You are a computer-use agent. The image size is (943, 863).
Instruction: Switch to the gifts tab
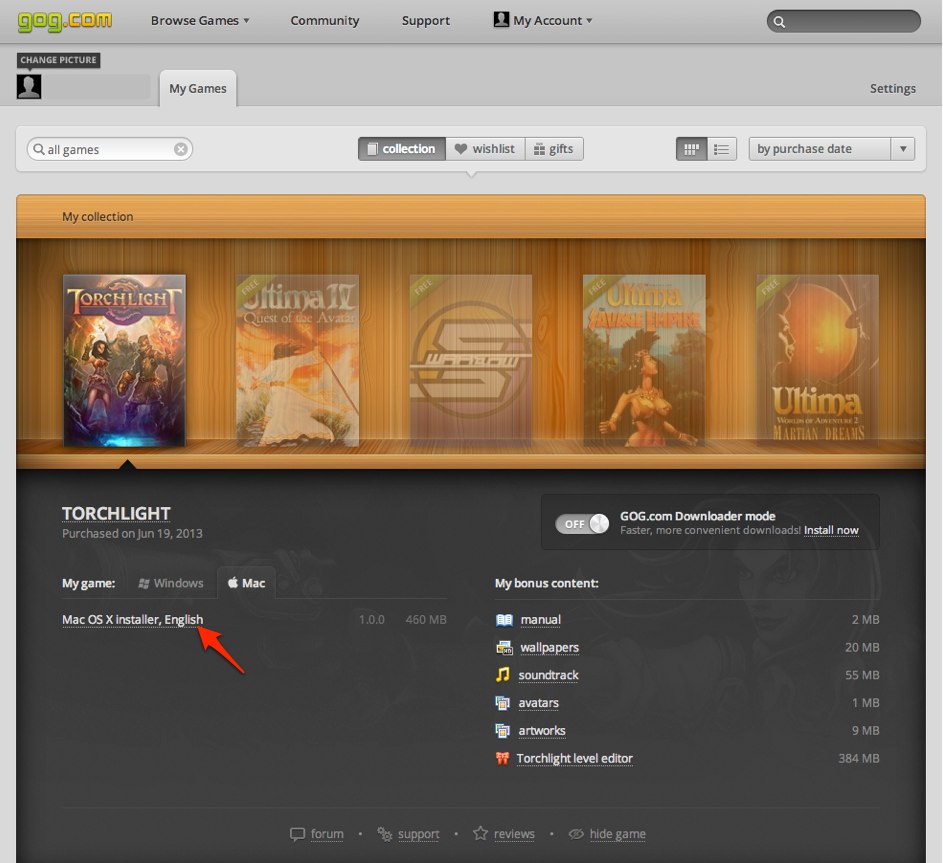pyautogui.click(x=554, y=149)
